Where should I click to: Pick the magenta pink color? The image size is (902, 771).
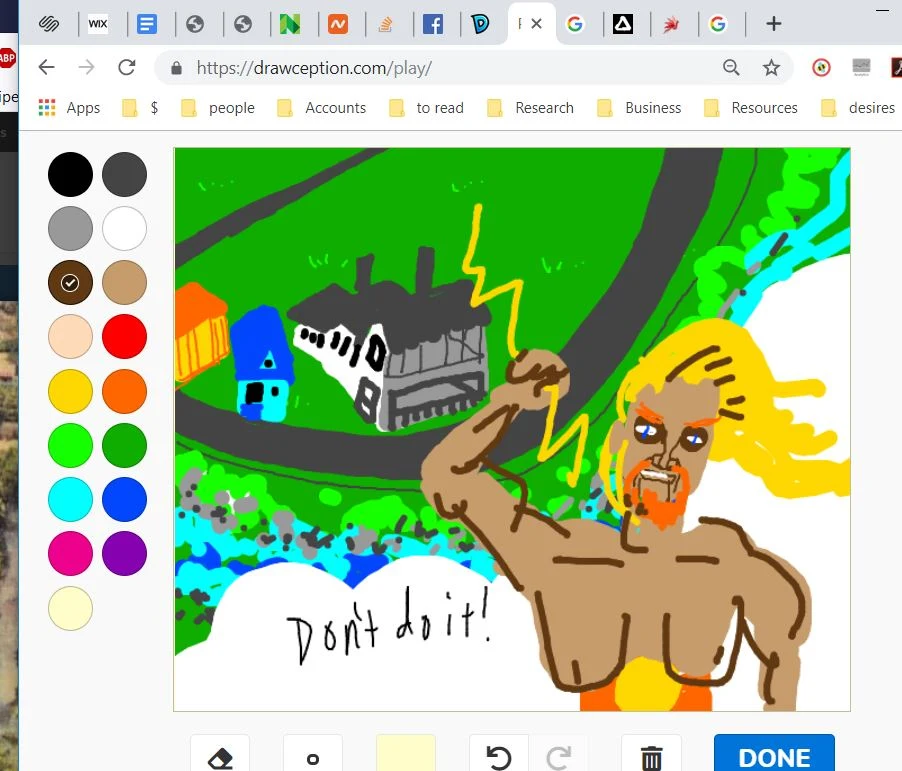coord(70,554)
